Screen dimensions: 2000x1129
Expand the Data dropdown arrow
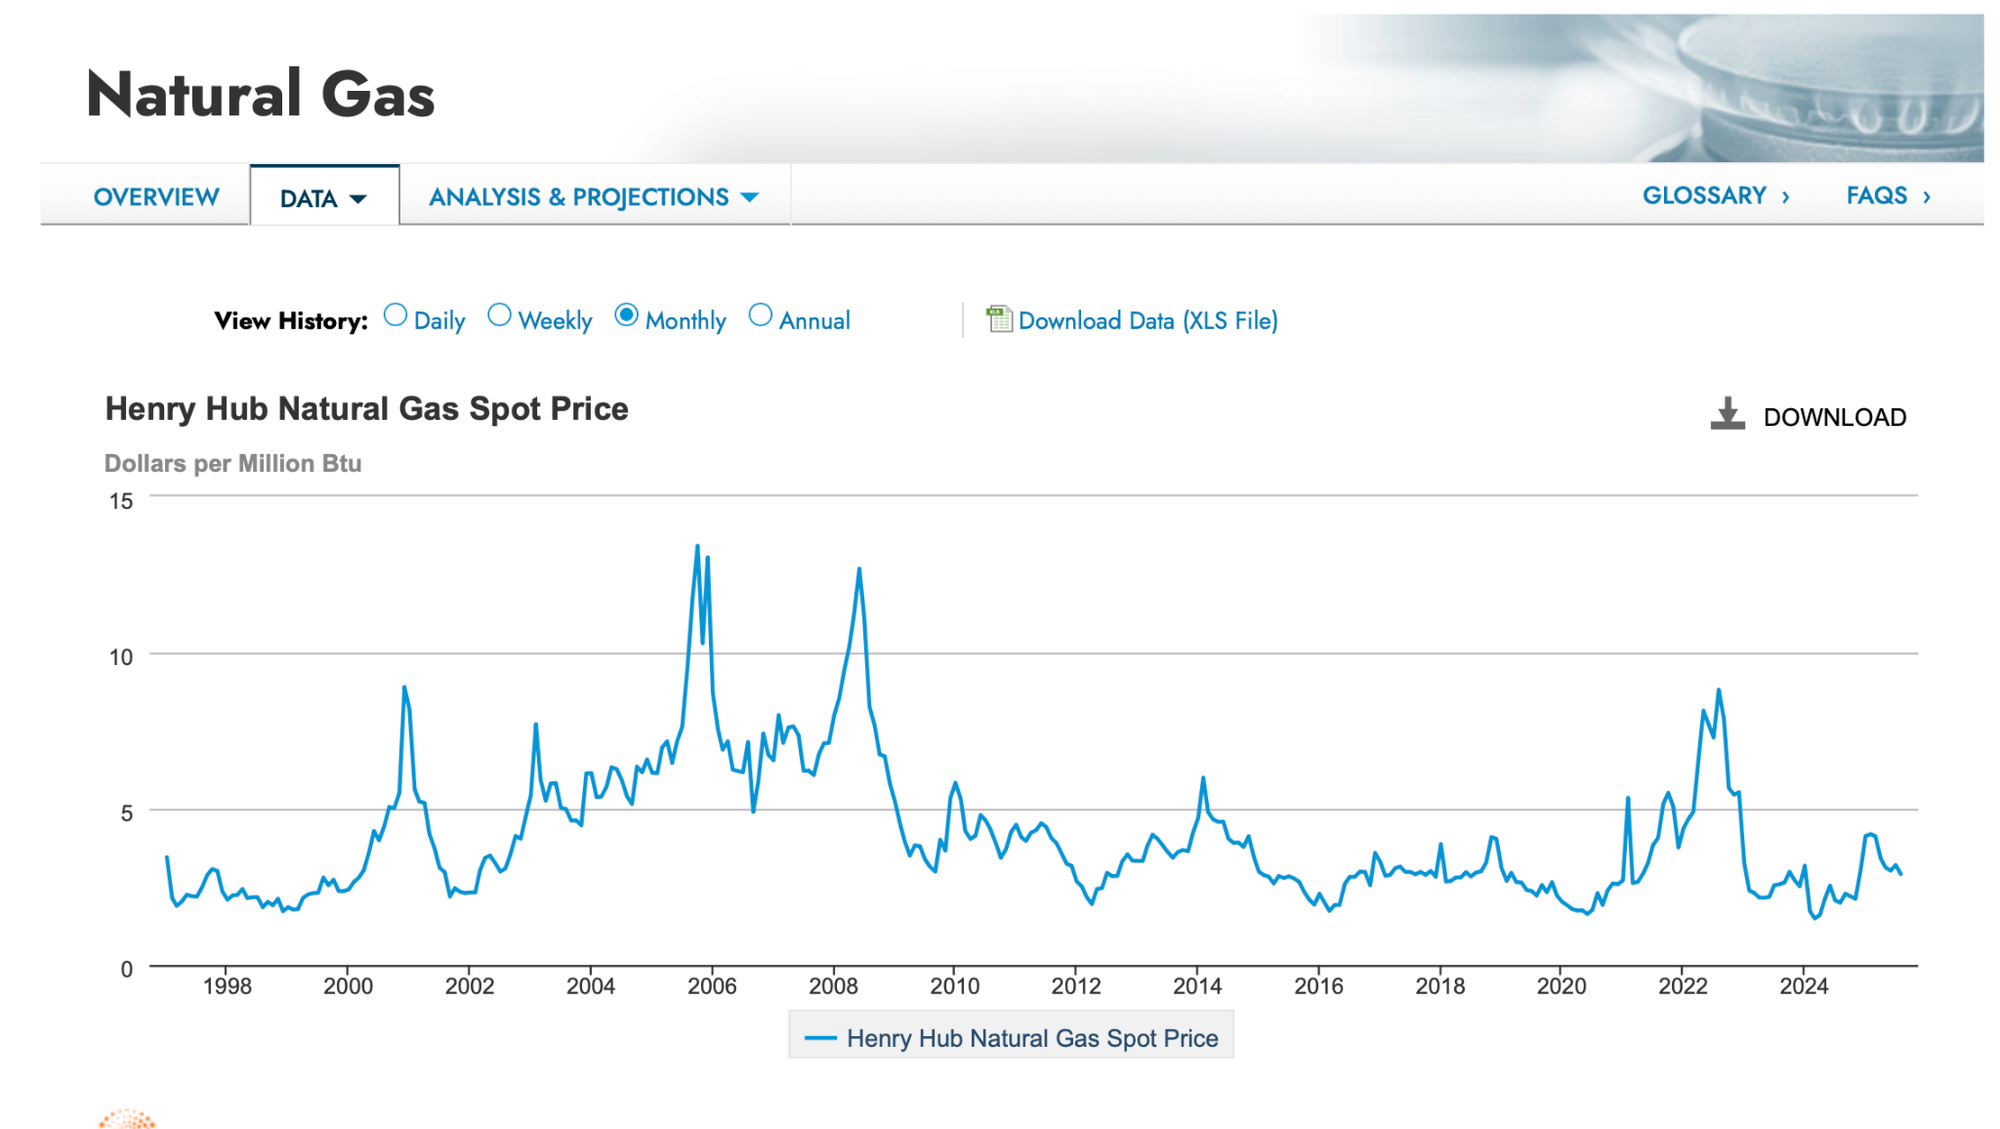pos(358,199)
